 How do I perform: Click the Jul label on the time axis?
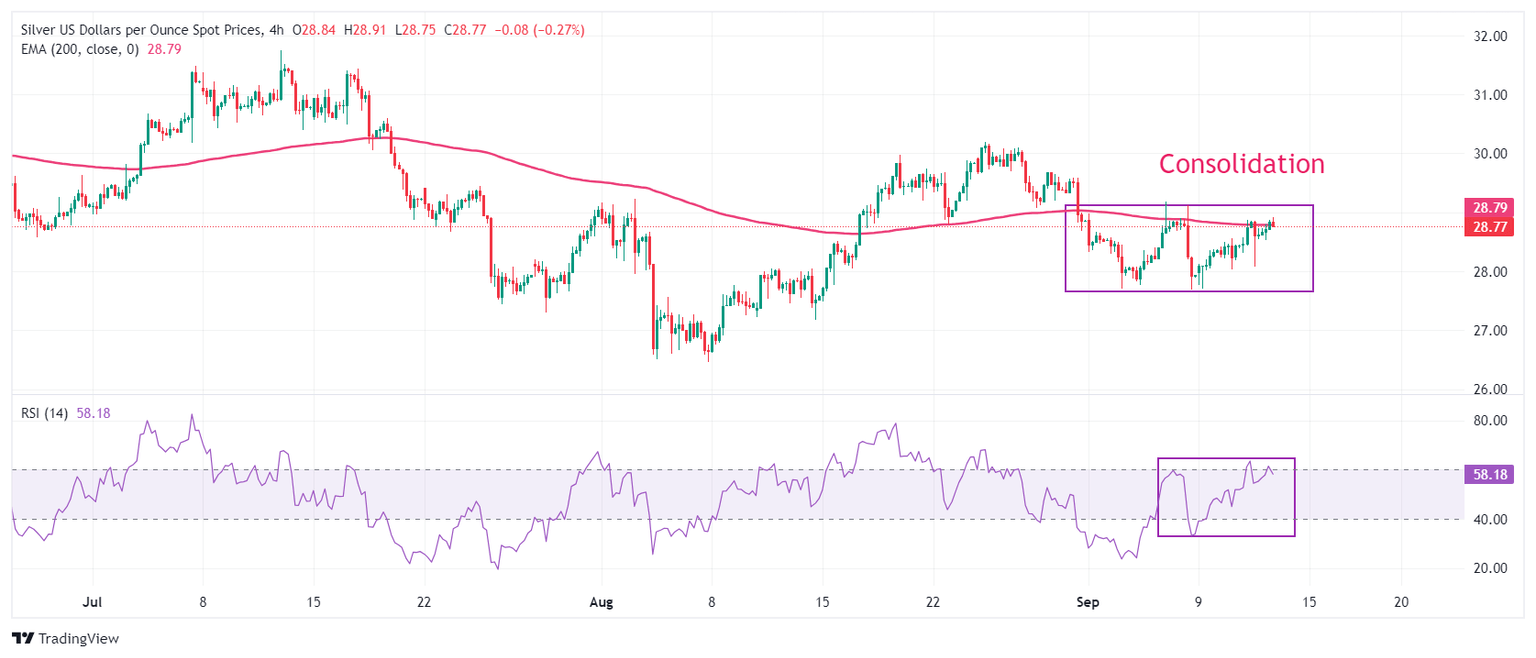[x=91, y=603]
